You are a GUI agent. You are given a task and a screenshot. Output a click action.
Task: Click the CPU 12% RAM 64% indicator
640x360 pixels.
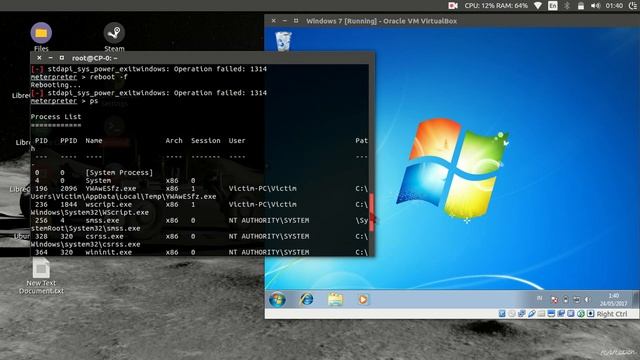496,5
